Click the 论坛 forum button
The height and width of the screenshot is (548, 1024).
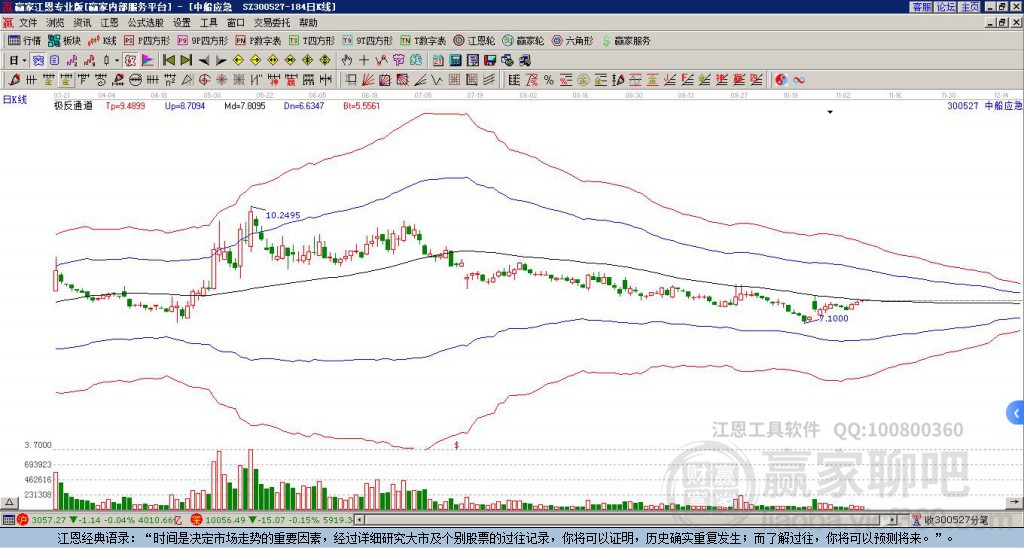[x=946, y=7]
